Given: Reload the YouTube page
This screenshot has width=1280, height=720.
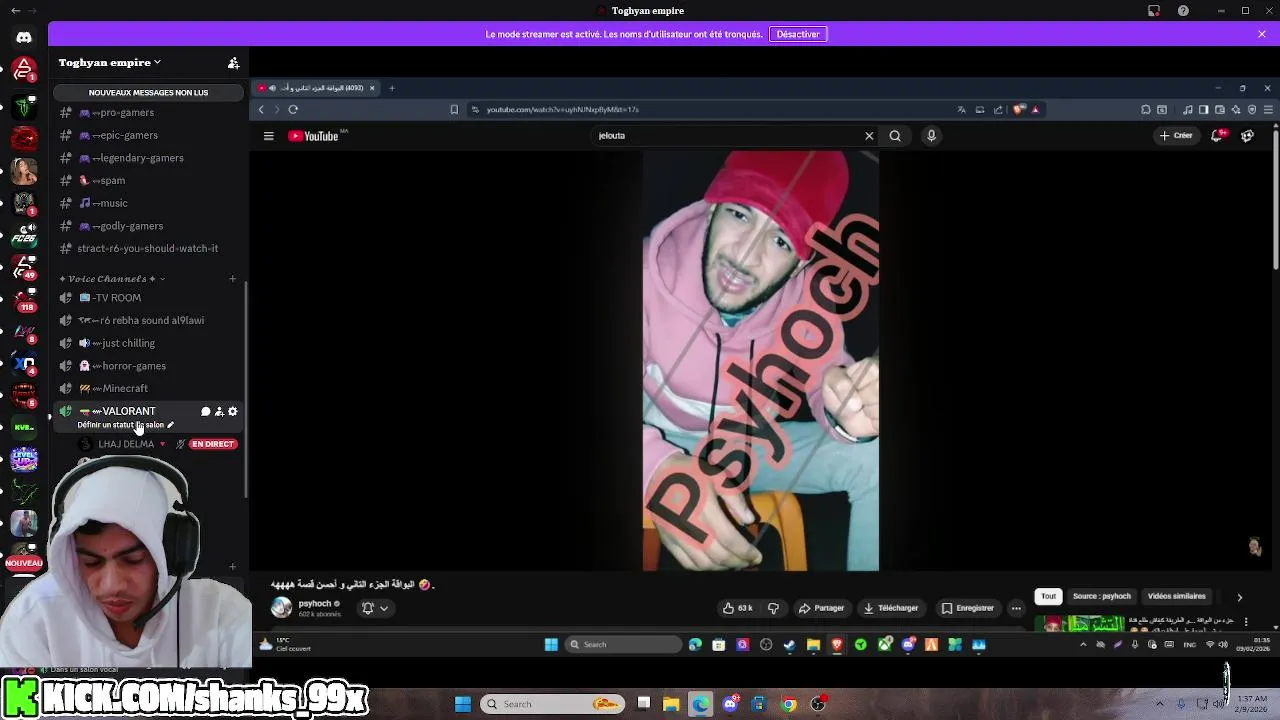Looking at the screenshot, I should coord(293,109).
